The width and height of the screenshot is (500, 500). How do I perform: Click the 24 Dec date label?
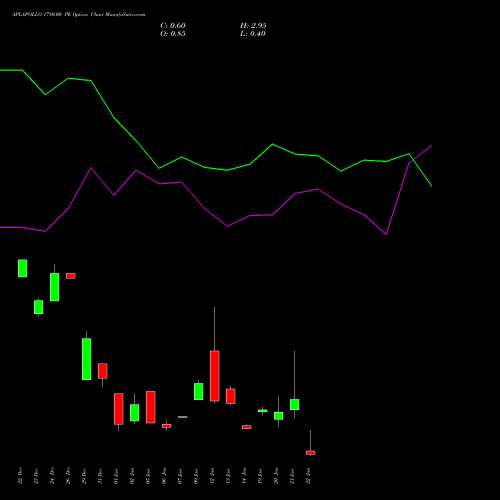click(52, 476)
